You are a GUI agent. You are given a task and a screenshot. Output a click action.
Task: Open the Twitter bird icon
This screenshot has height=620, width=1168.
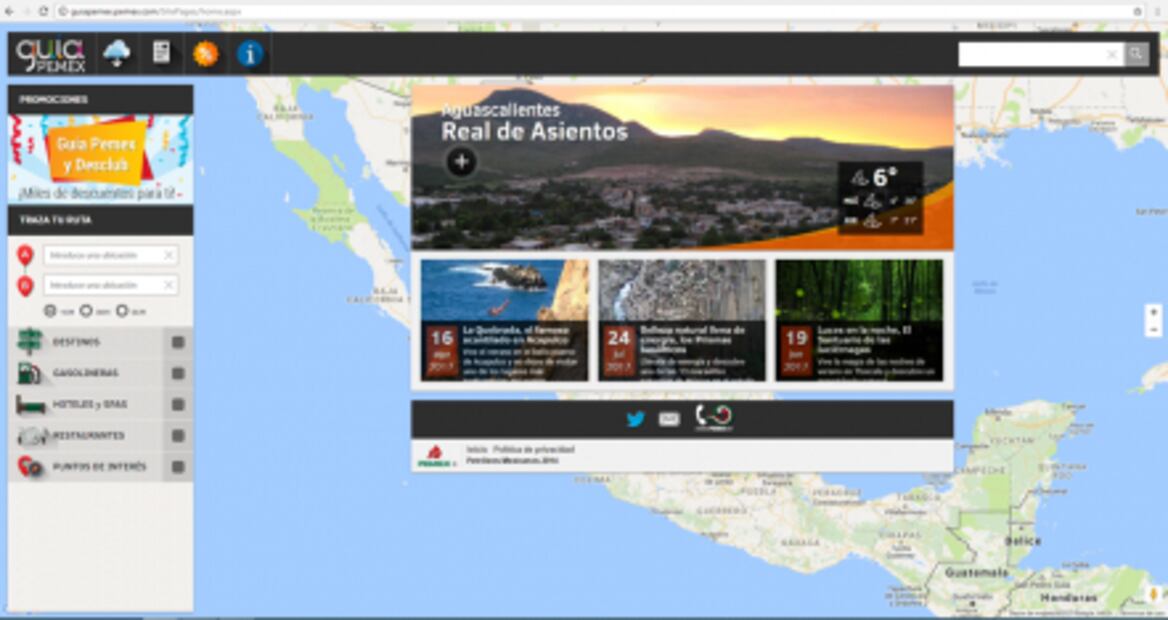point(635,419)
